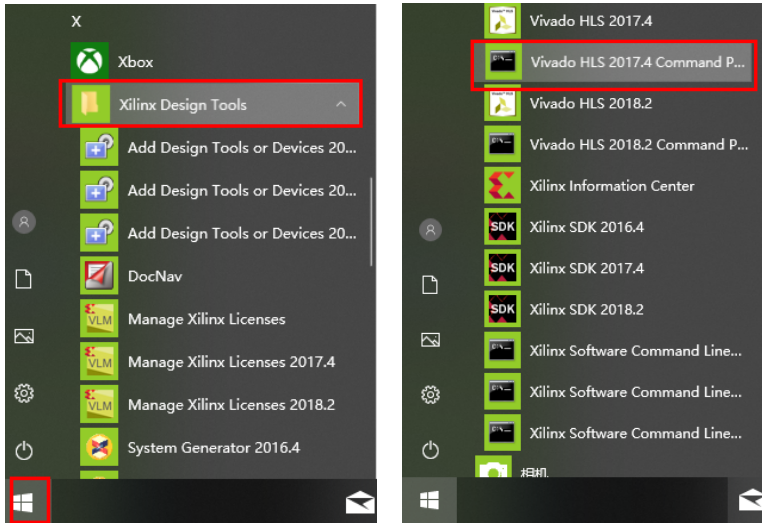The image size is (767, 528).
Task: Open Mail icon on right screenshot taskbar
Action: coord(751,501)
